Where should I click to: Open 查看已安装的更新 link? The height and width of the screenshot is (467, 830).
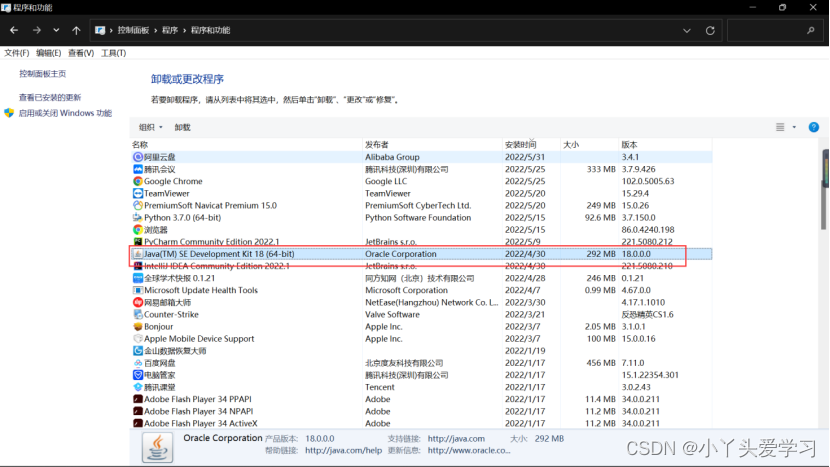pos(50,97)
